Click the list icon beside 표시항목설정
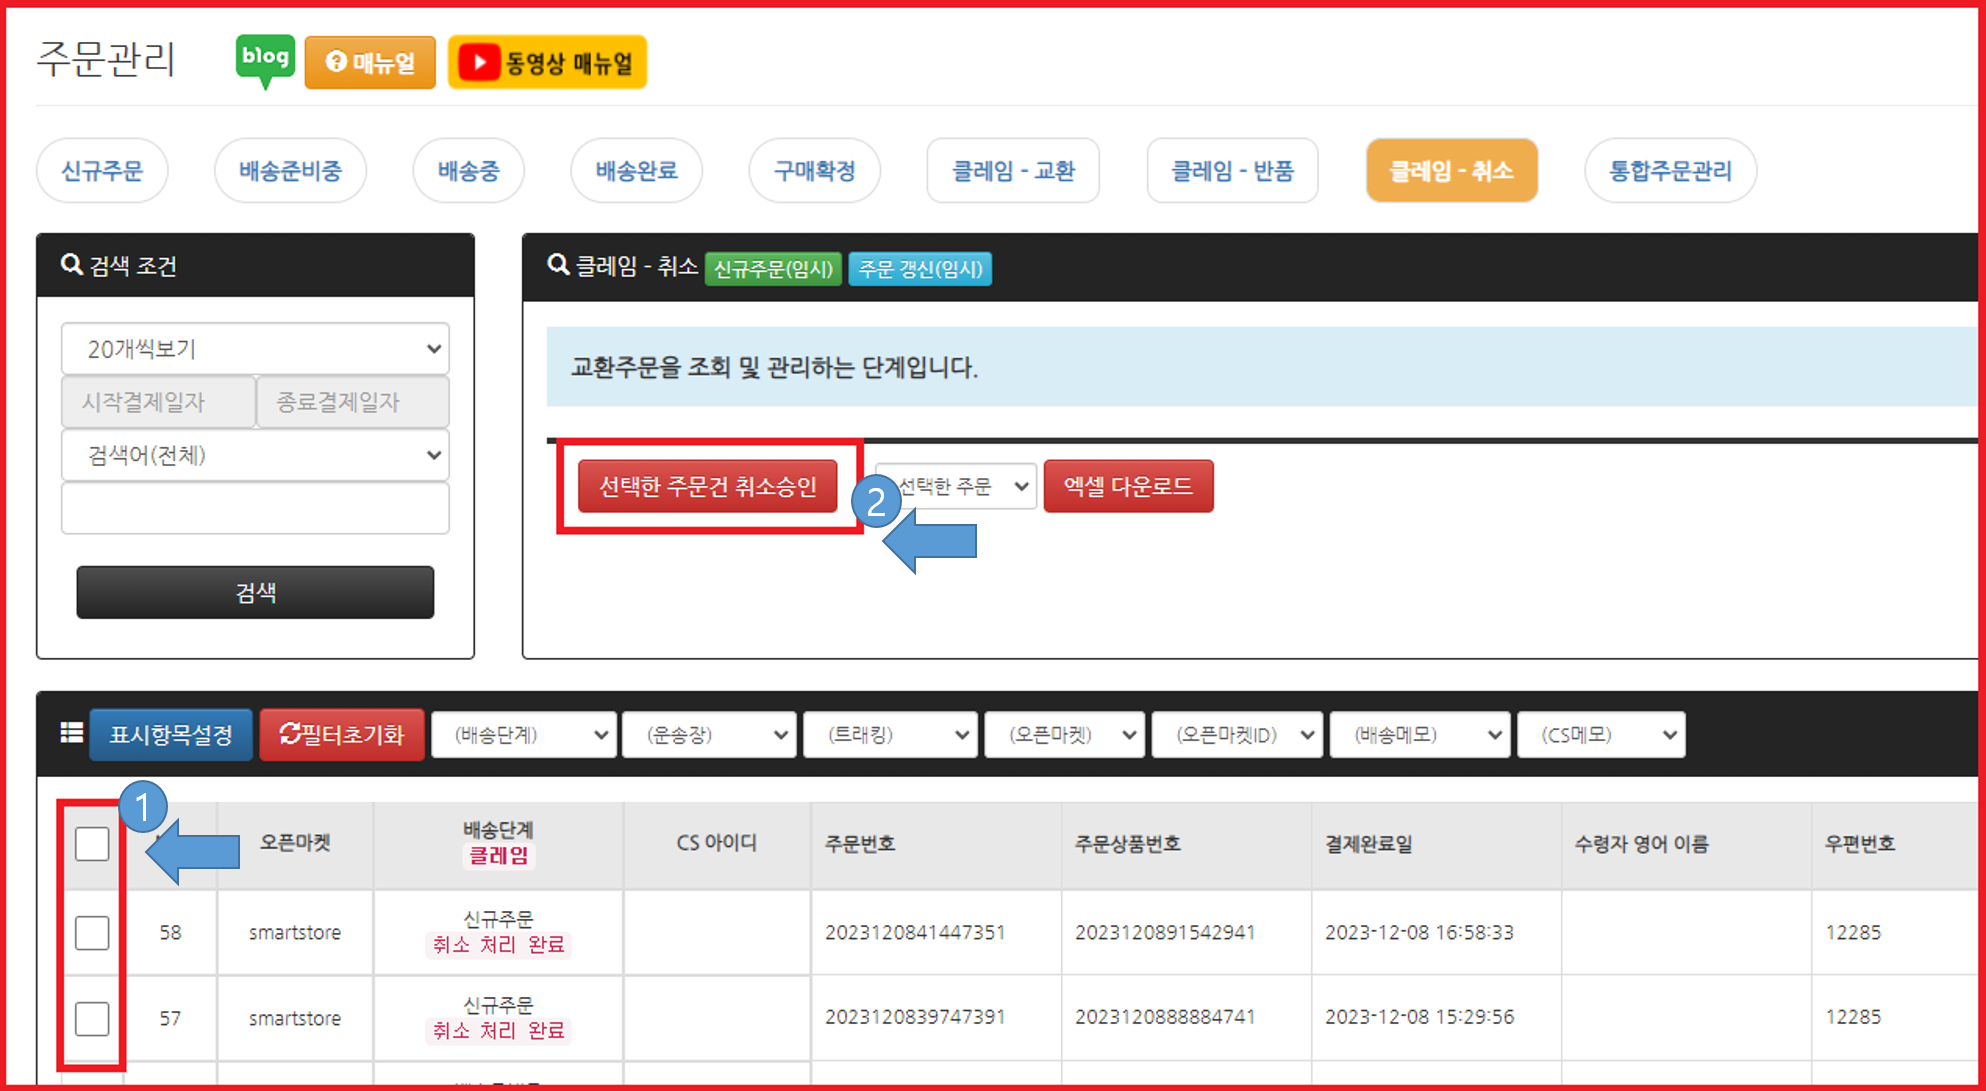 (71, 733)
